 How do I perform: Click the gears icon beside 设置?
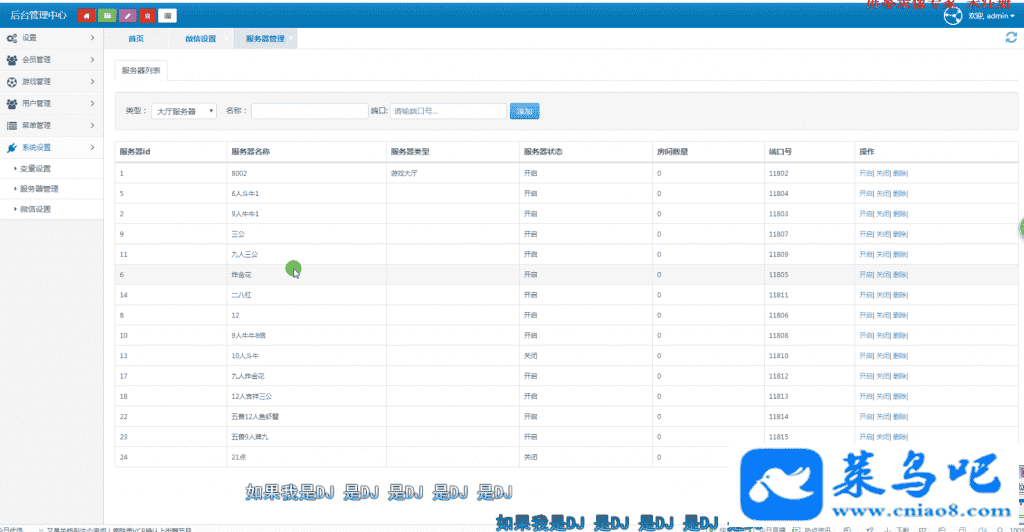[11, 38]
